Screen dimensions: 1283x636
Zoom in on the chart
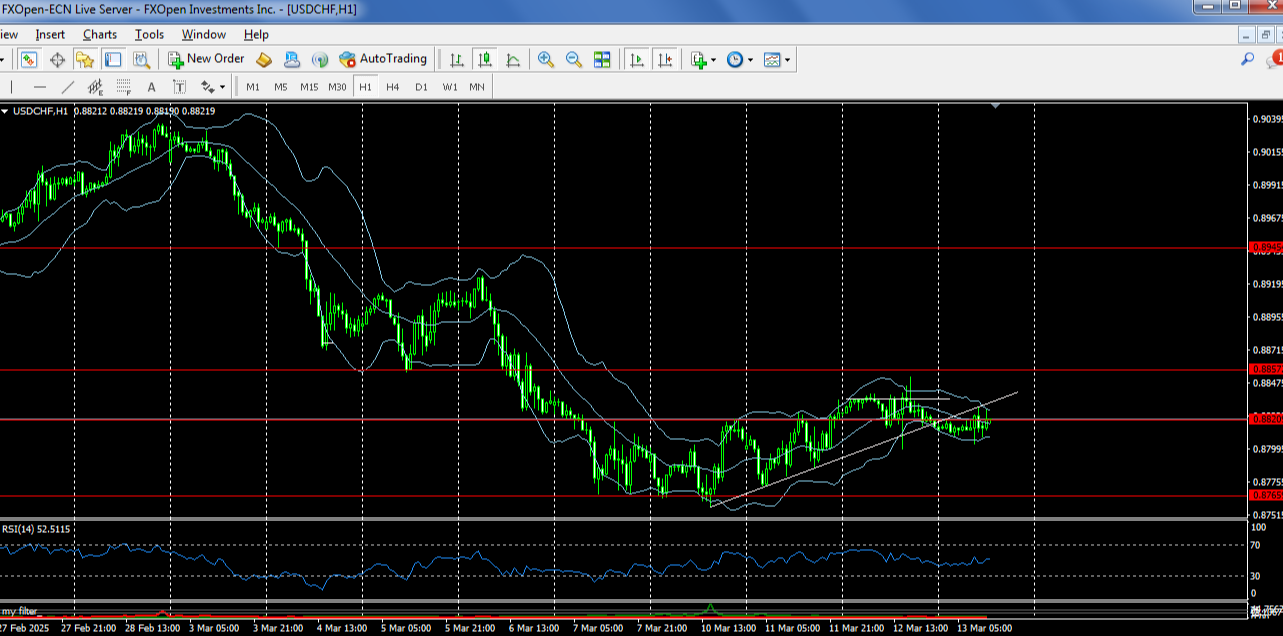[x=546, y=60]
